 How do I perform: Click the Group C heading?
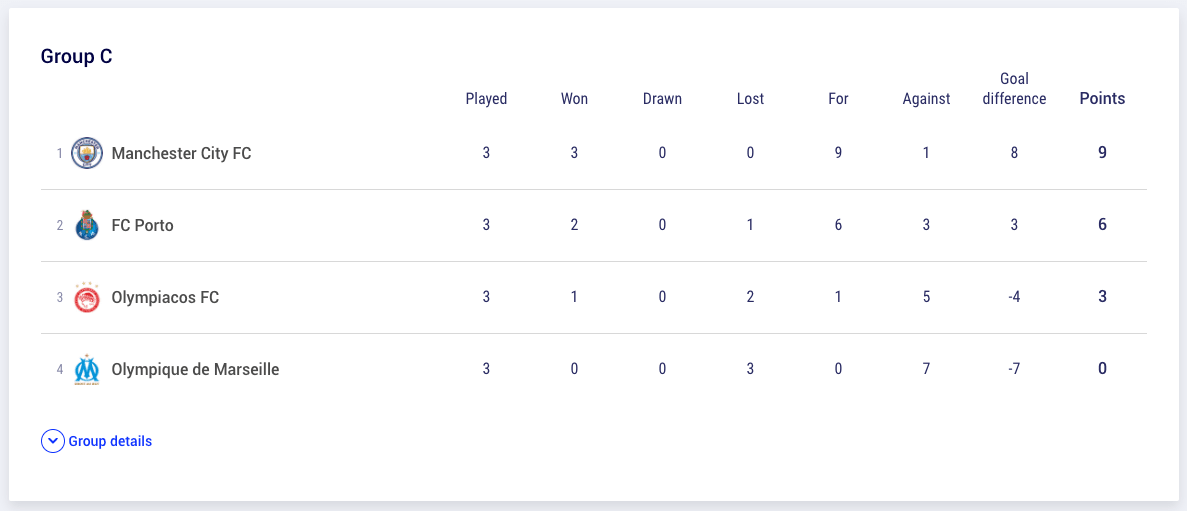click(76, 57)
